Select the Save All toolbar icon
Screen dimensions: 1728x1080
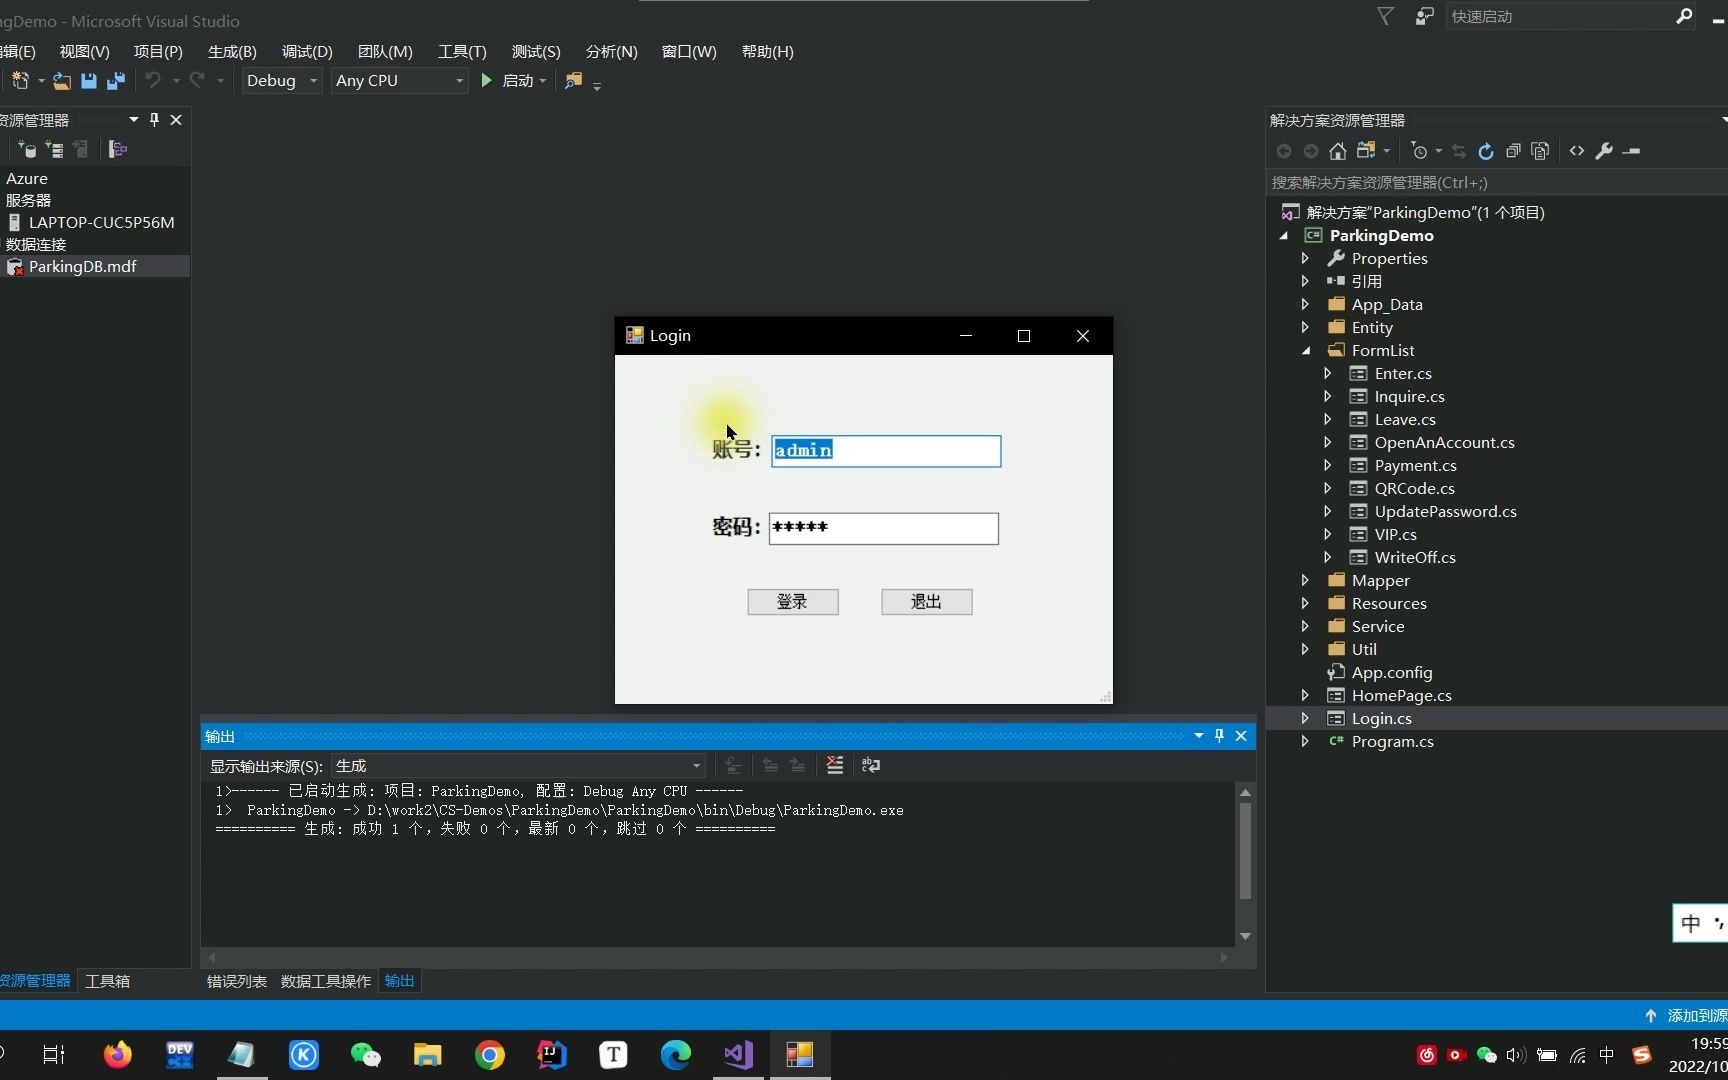point(115,81)
